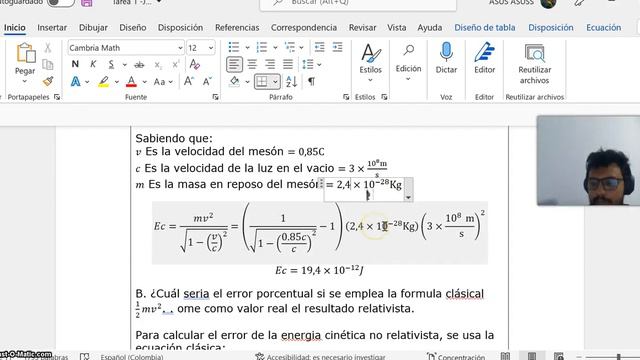640x360 pixels.
Task: Center align text
Action: (x=252, y=64)
